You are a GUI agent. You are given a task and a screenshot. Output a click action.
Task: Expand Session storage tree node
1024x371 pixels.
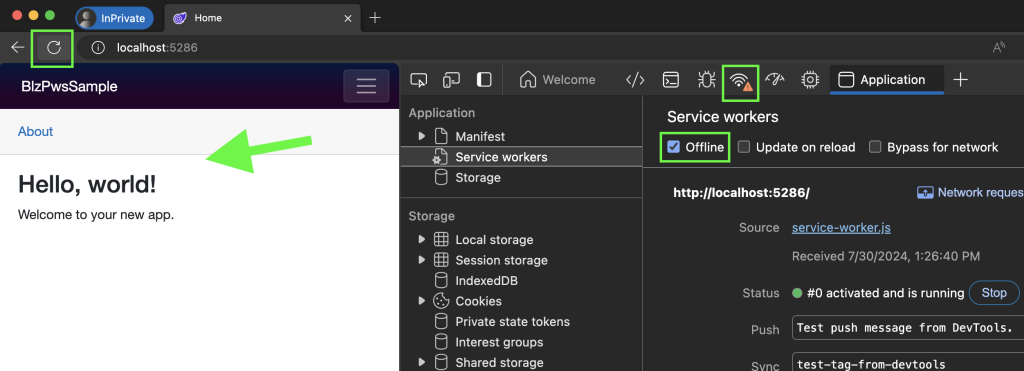coord(422,260)
